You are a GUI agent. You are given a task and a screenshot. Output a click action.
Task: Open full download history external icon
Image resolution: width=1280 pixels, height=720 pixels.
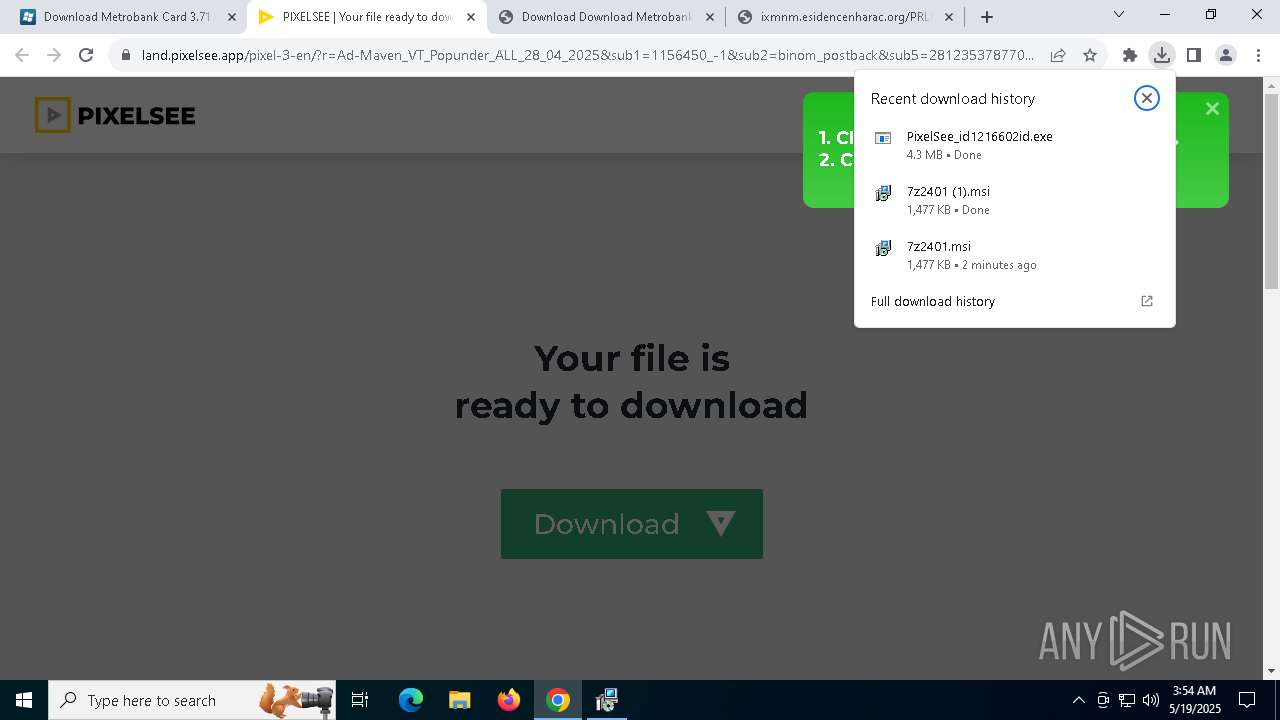click(1147, 301)
